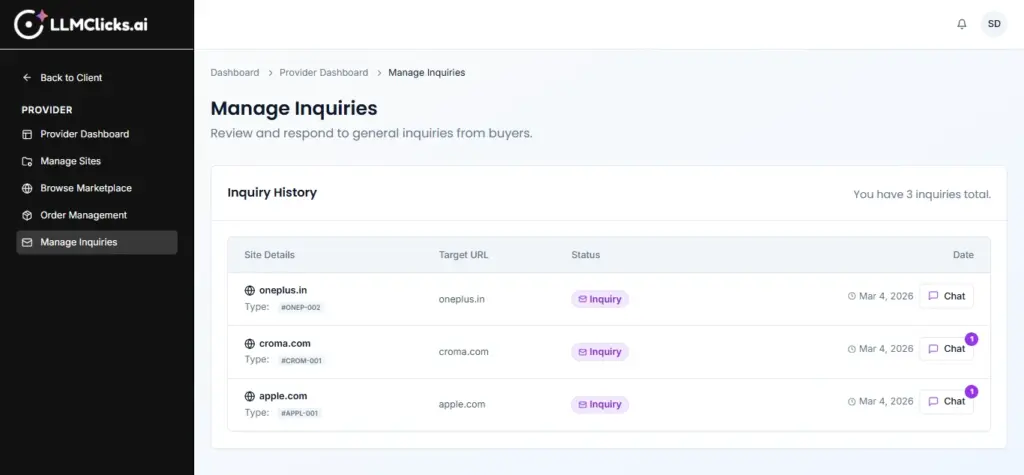Click the Browse Marketplace globe icon in sidebar
Screen dimensions: 1024x475
[x=27, y=188]
